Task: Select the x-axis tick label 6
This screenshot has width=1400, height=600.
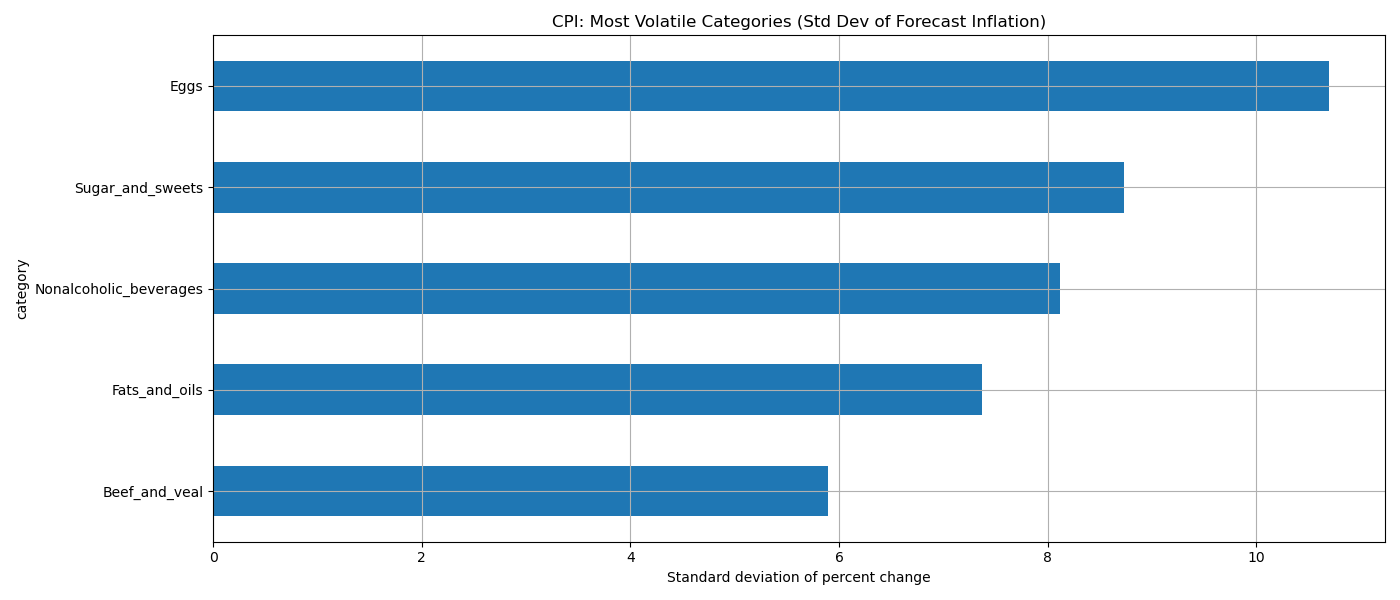Action: point(839,558)
